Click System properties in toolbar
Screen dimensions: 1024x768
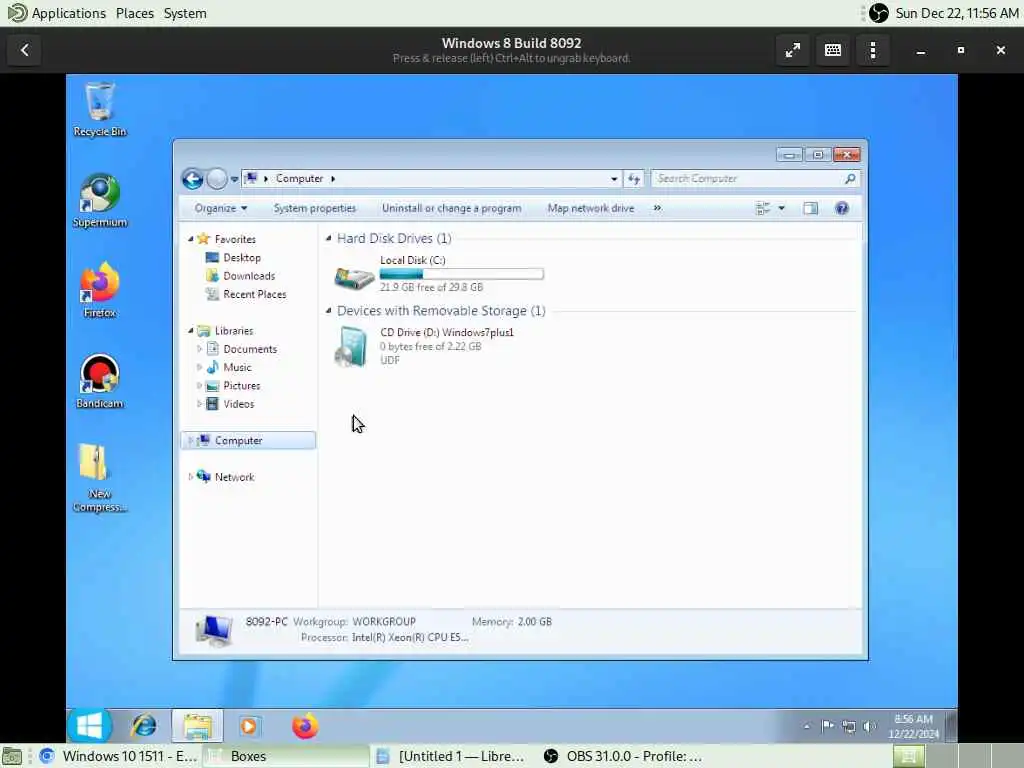click(314, 208)
